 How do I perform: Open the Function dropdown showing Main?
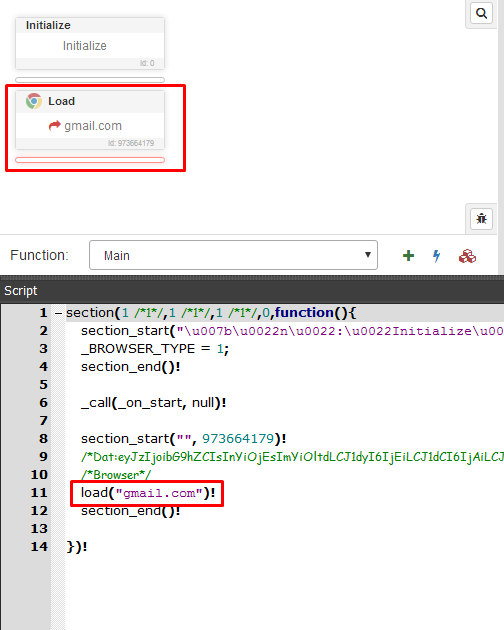tap(233, 255)
